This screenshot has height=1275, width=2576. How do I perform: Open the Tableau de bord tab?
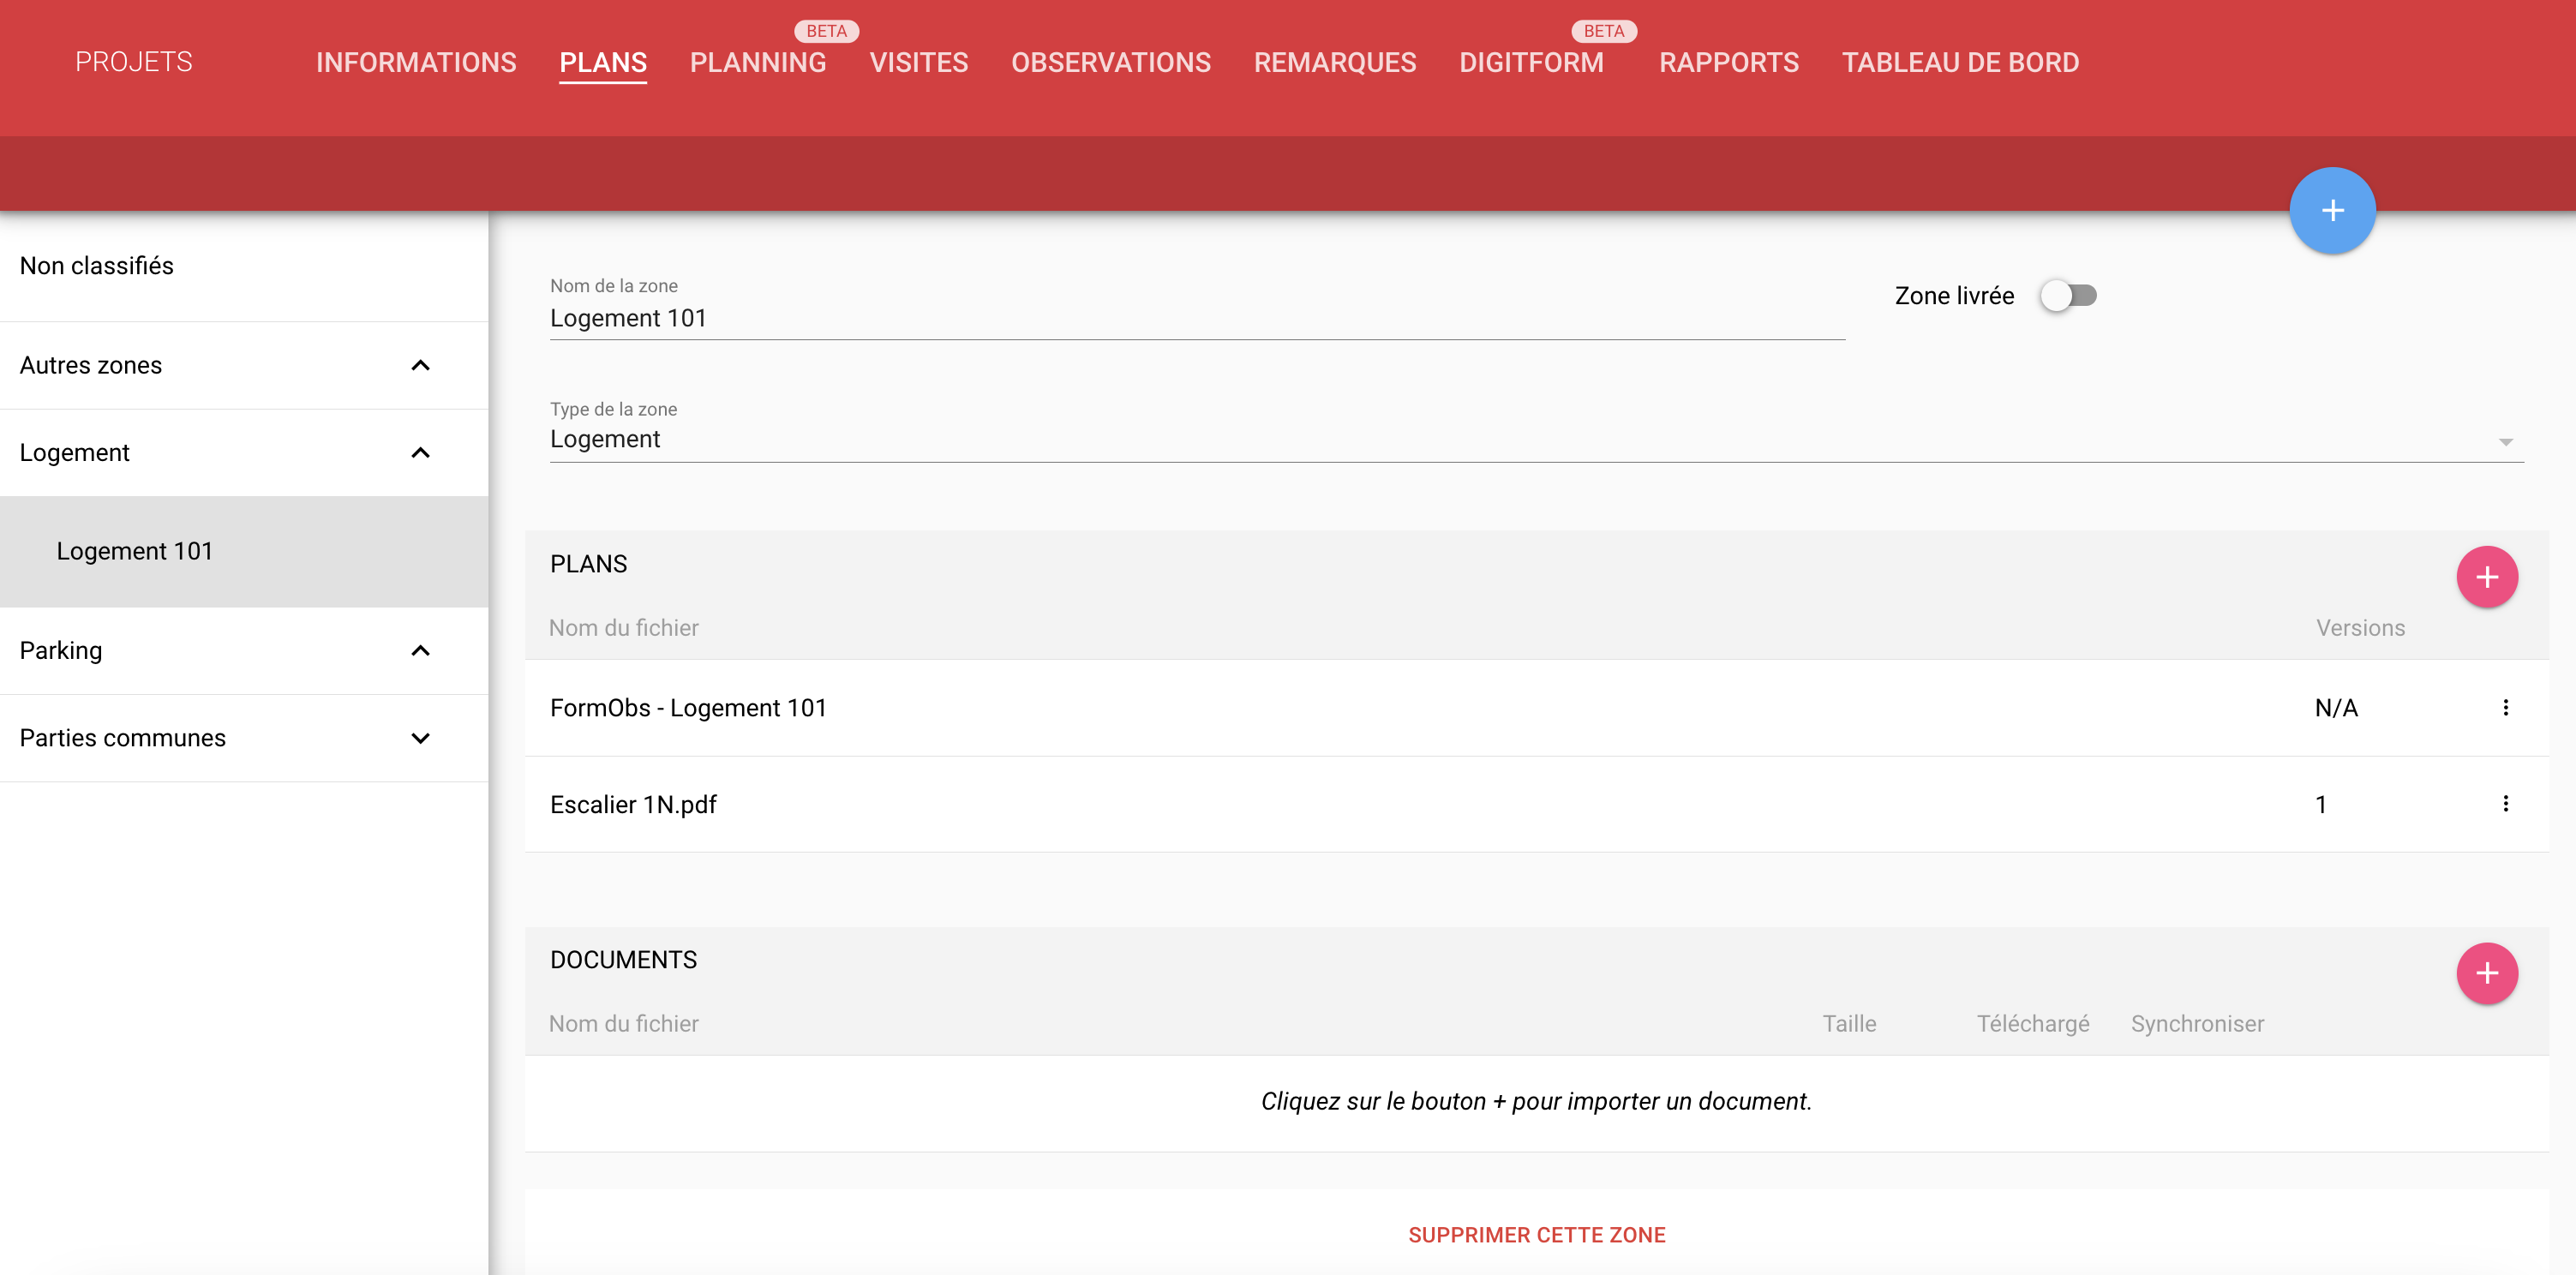pos(1960,63)
